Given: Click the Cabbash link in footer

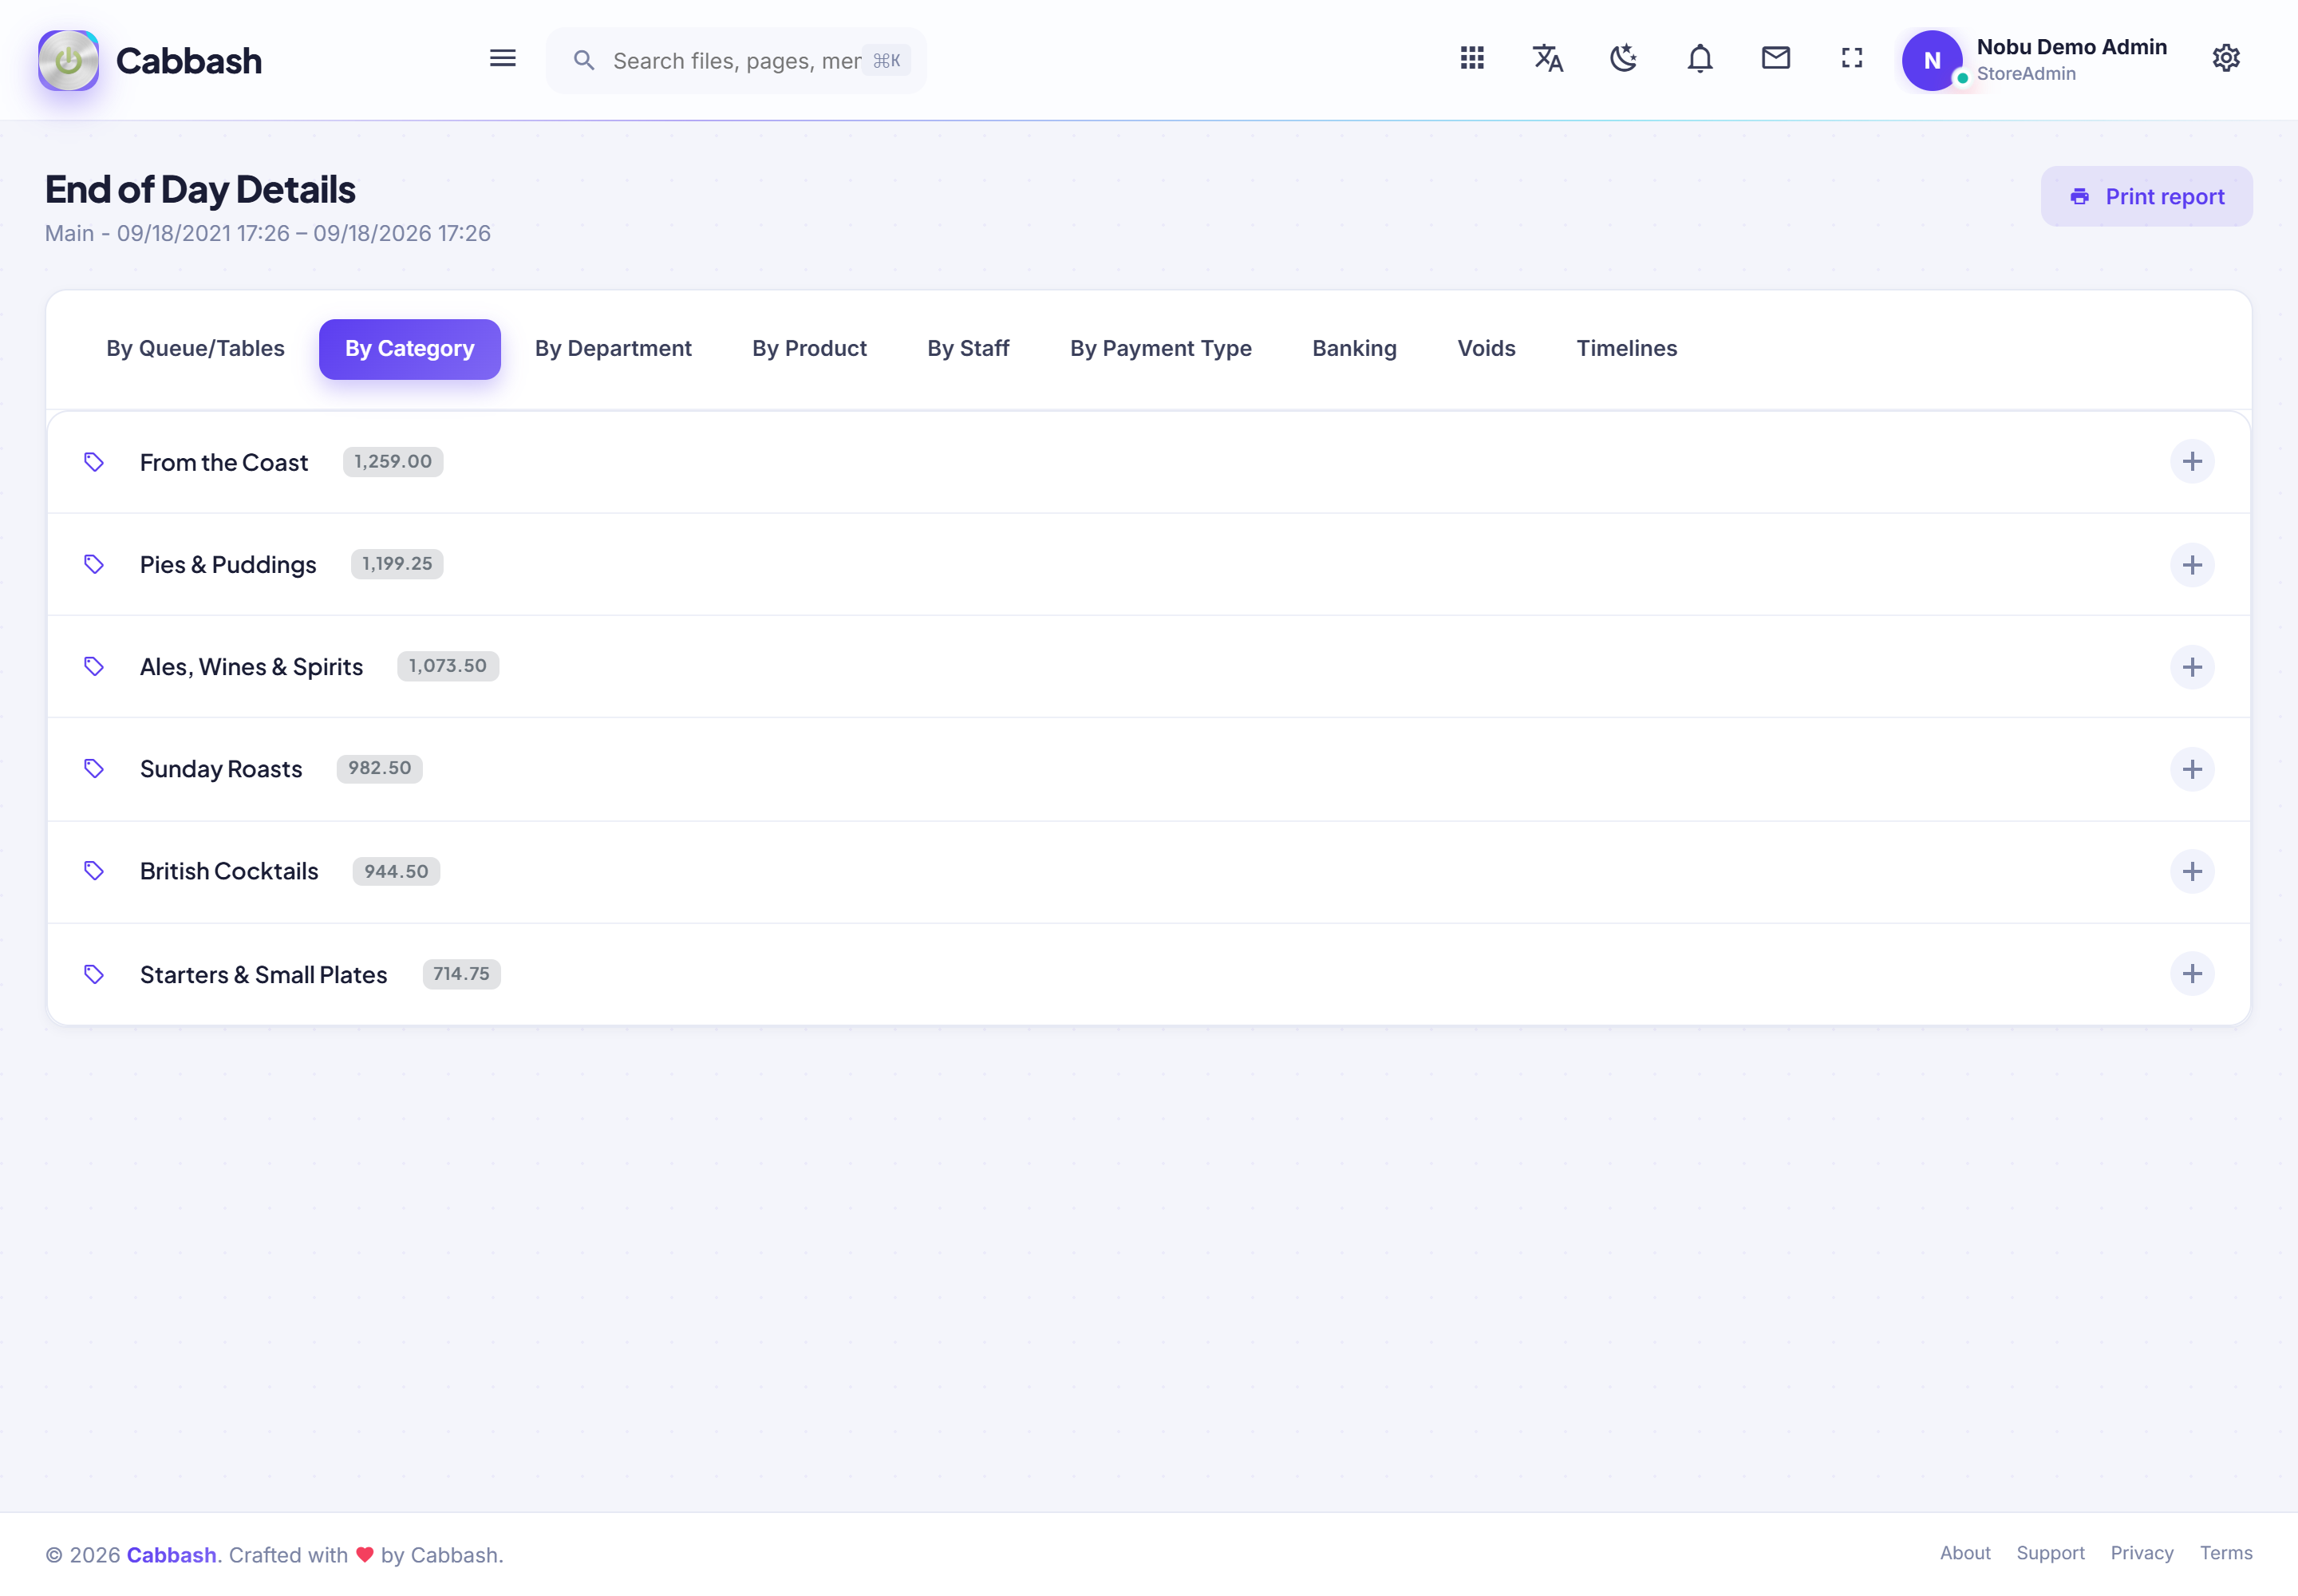Looking at the screenshot, I should coord(171,1555).
